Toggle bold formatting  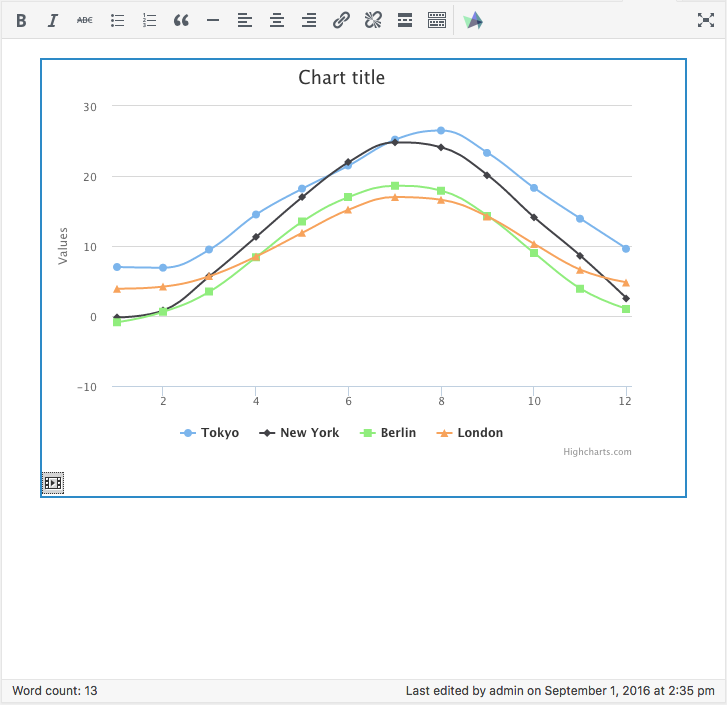21,20
